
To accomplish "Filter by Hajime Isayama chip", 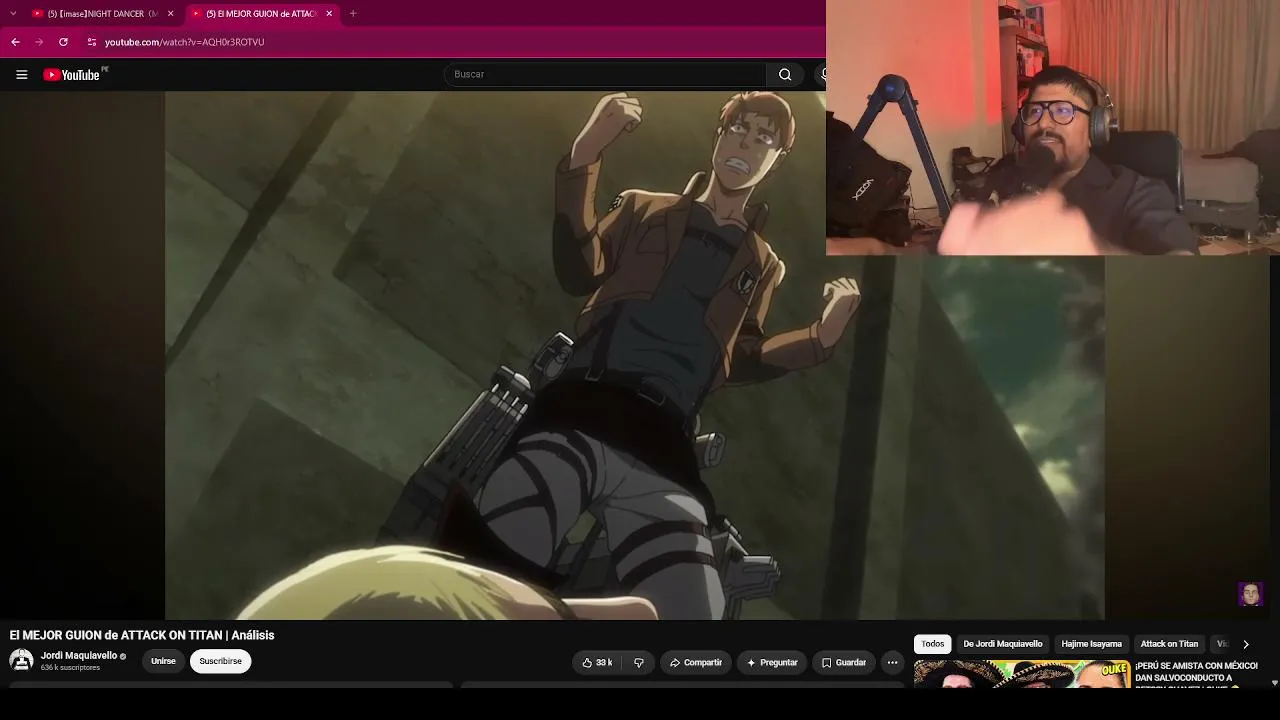I will coord(1092,644).
